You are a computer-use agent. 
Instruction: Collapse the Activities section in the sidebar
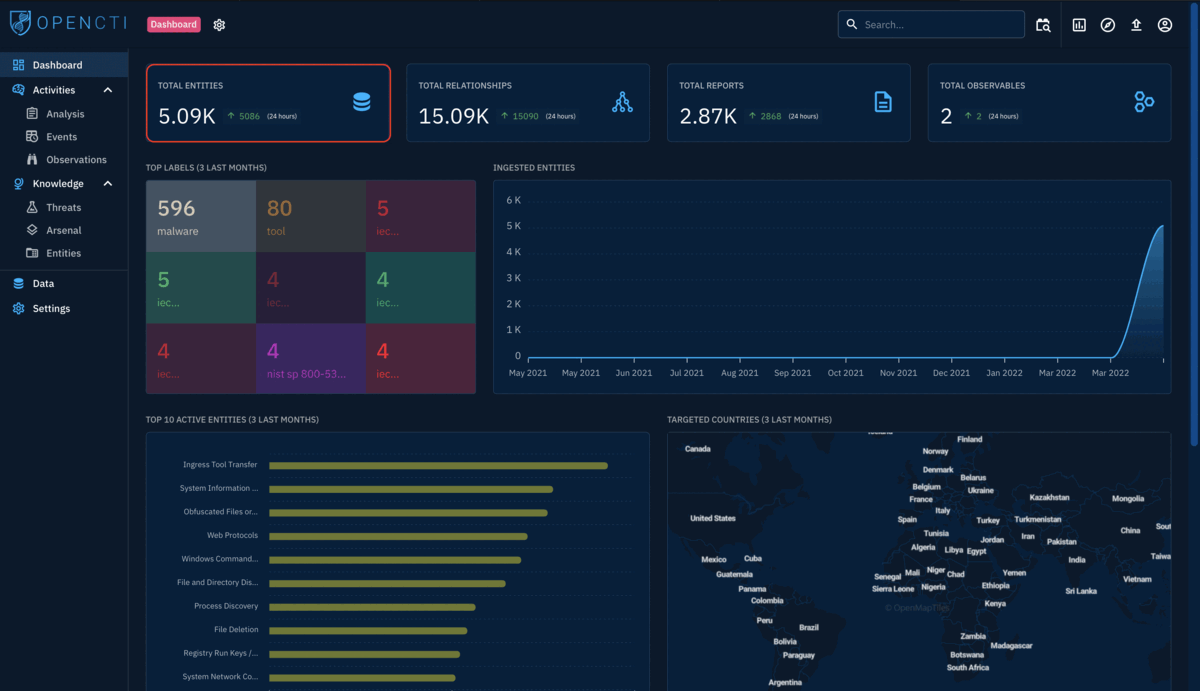coord(108,89)
